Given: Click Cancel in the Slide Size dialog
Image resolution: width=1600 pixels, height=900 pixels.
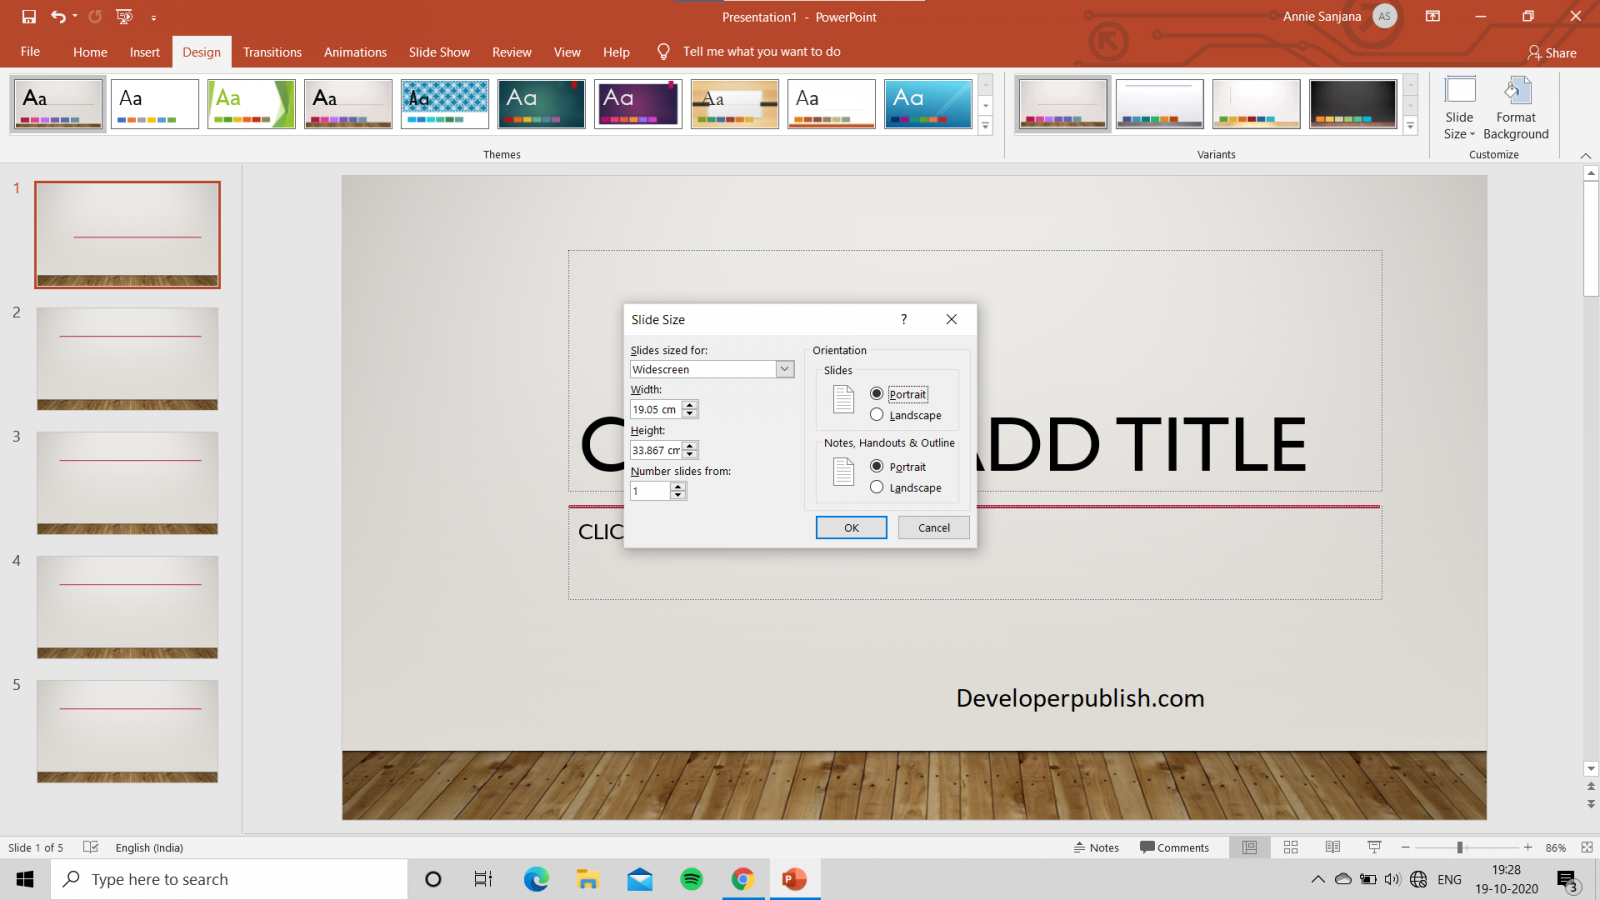Looking at the screenshot, I should point(933,527).
